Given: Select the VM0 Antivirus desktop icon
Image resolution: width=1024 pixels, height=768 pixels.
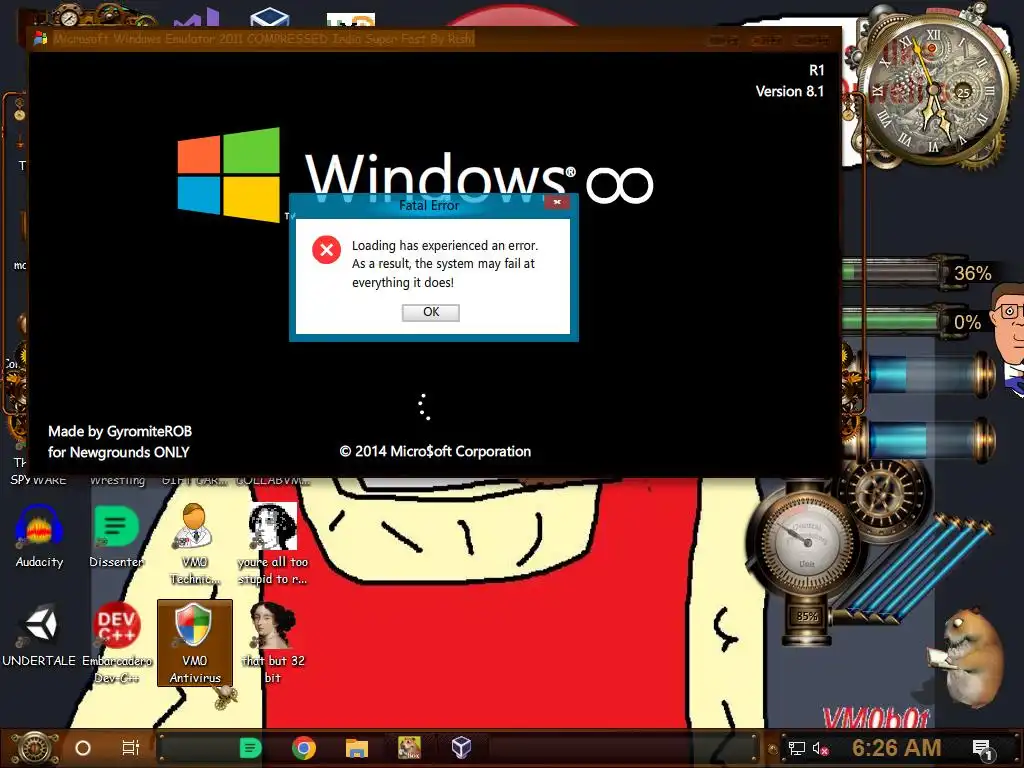Looking at the screenshot, I should click(195, 643).
